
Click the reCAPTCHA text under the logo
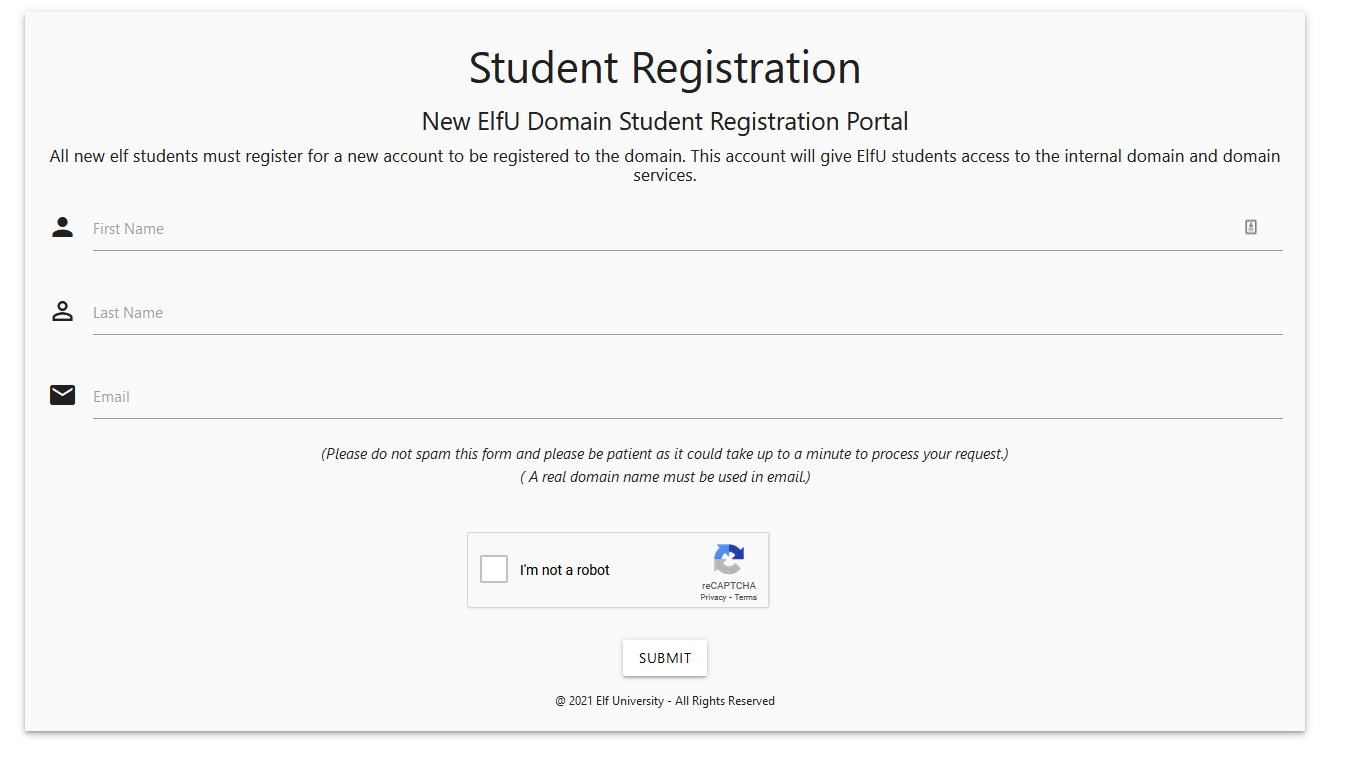[729, 586]
